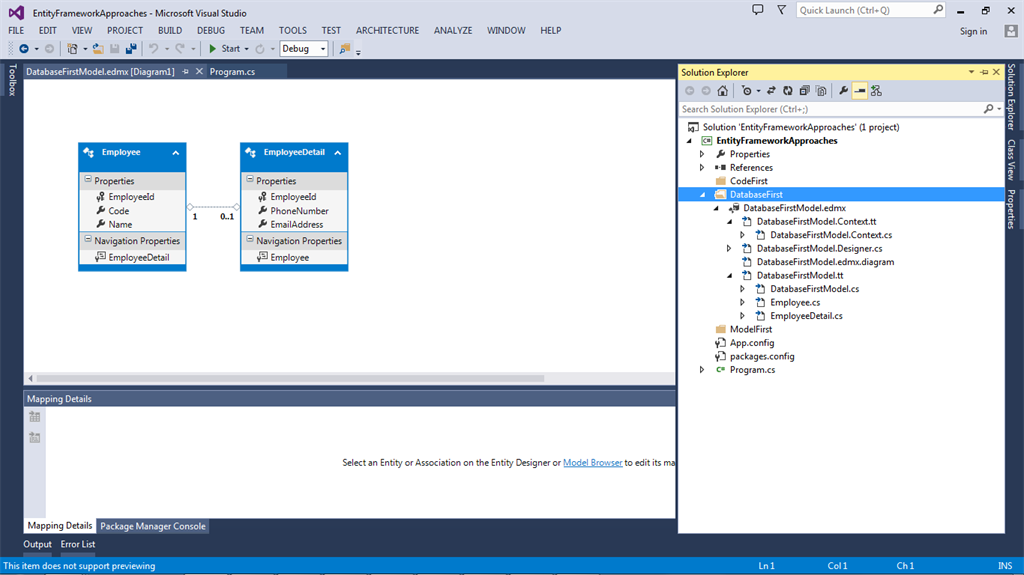Click the notifications filter funnel icon
1024x575 pixels.
click(x=781, y=10)
